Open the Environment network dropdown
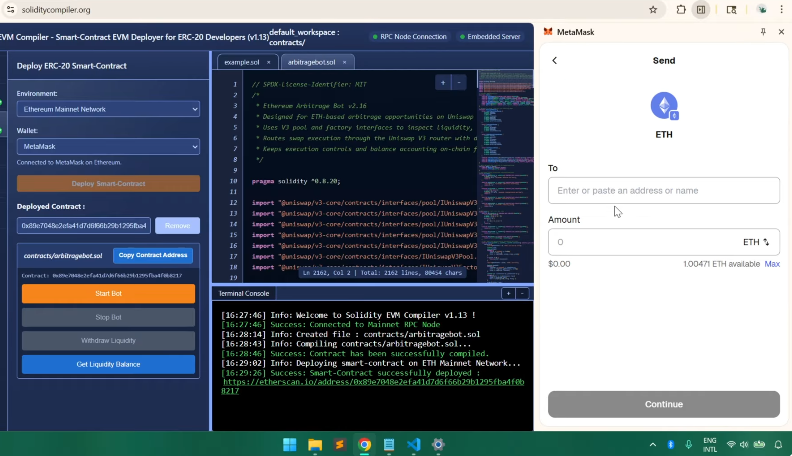 point(108,109)
